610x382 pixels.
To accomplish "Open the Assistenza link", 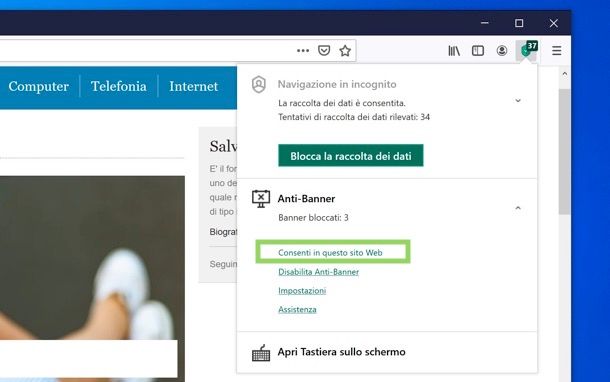I will (297, 309).
